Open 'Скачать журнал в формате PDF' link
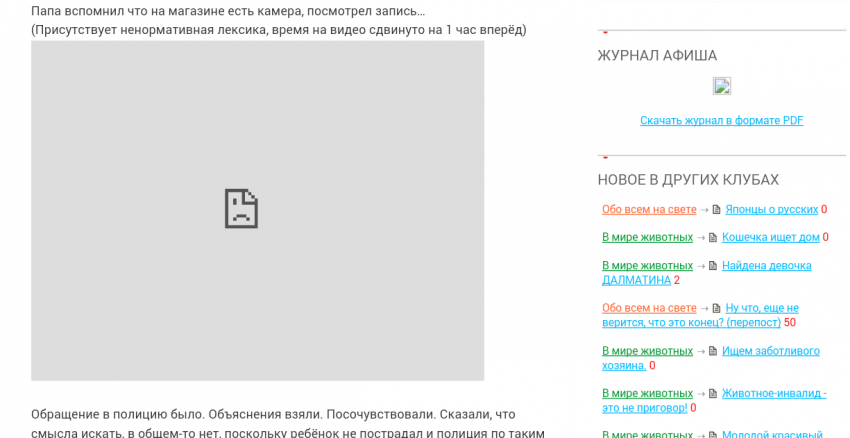 click(721, 121)
